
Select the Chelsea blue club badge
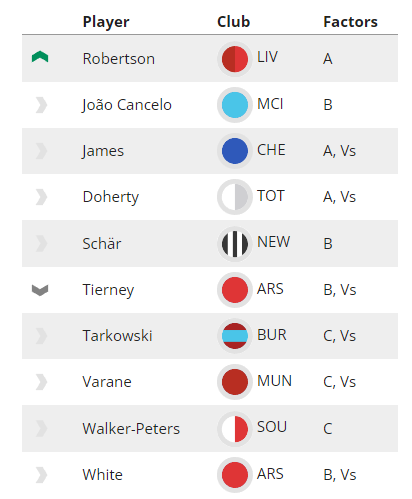pos(235,151)
